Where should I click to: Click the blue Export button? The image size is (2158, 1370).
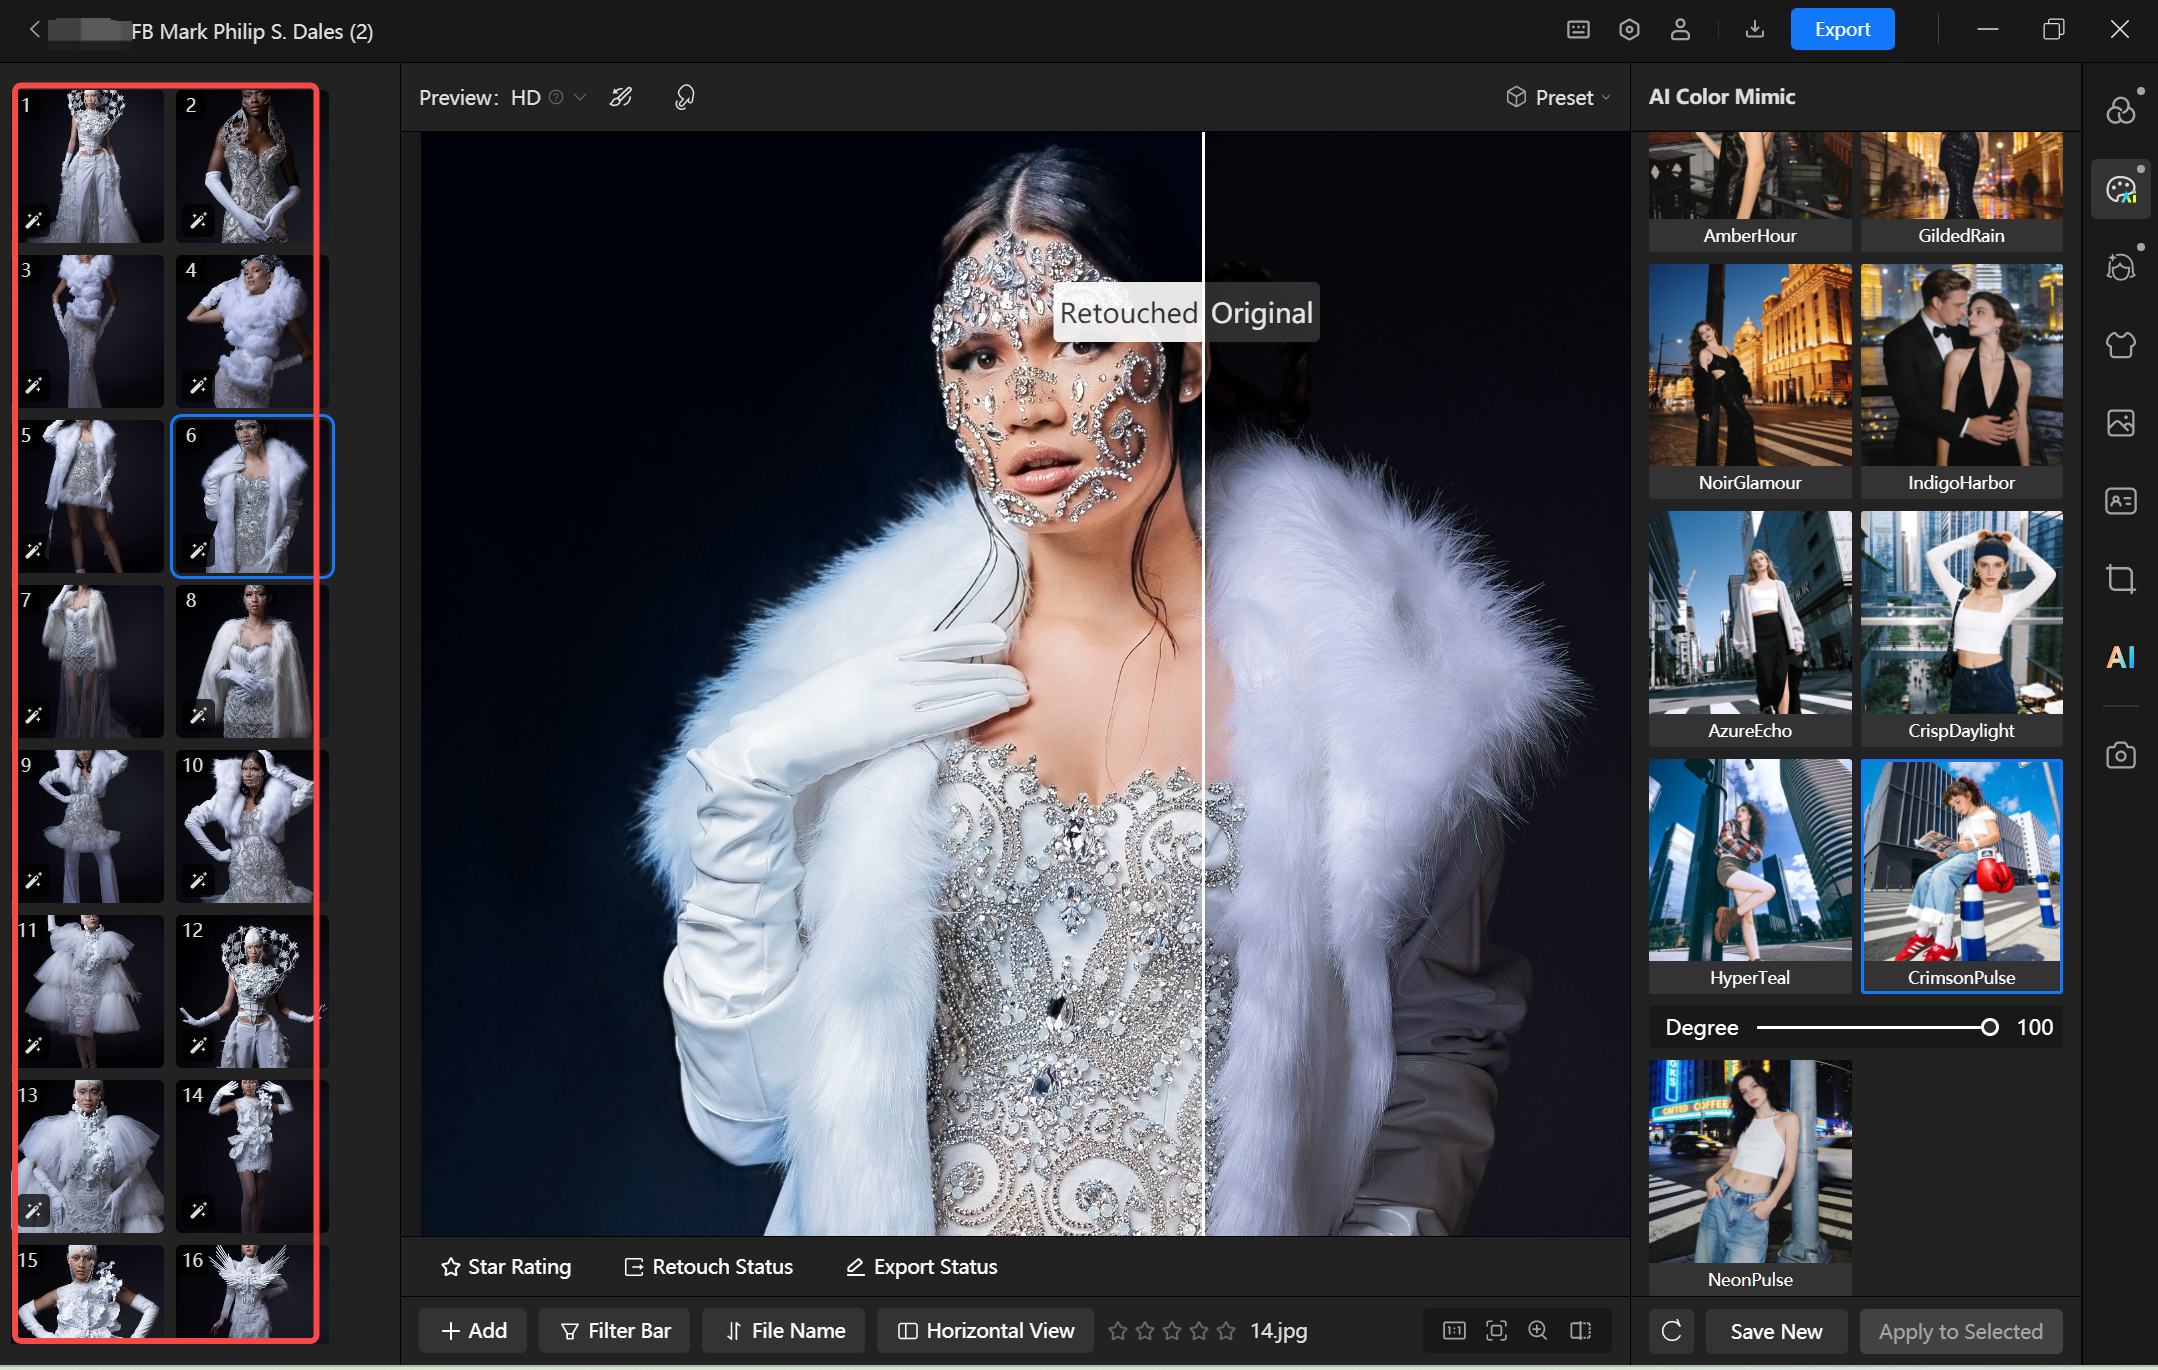pos(1841,30)
